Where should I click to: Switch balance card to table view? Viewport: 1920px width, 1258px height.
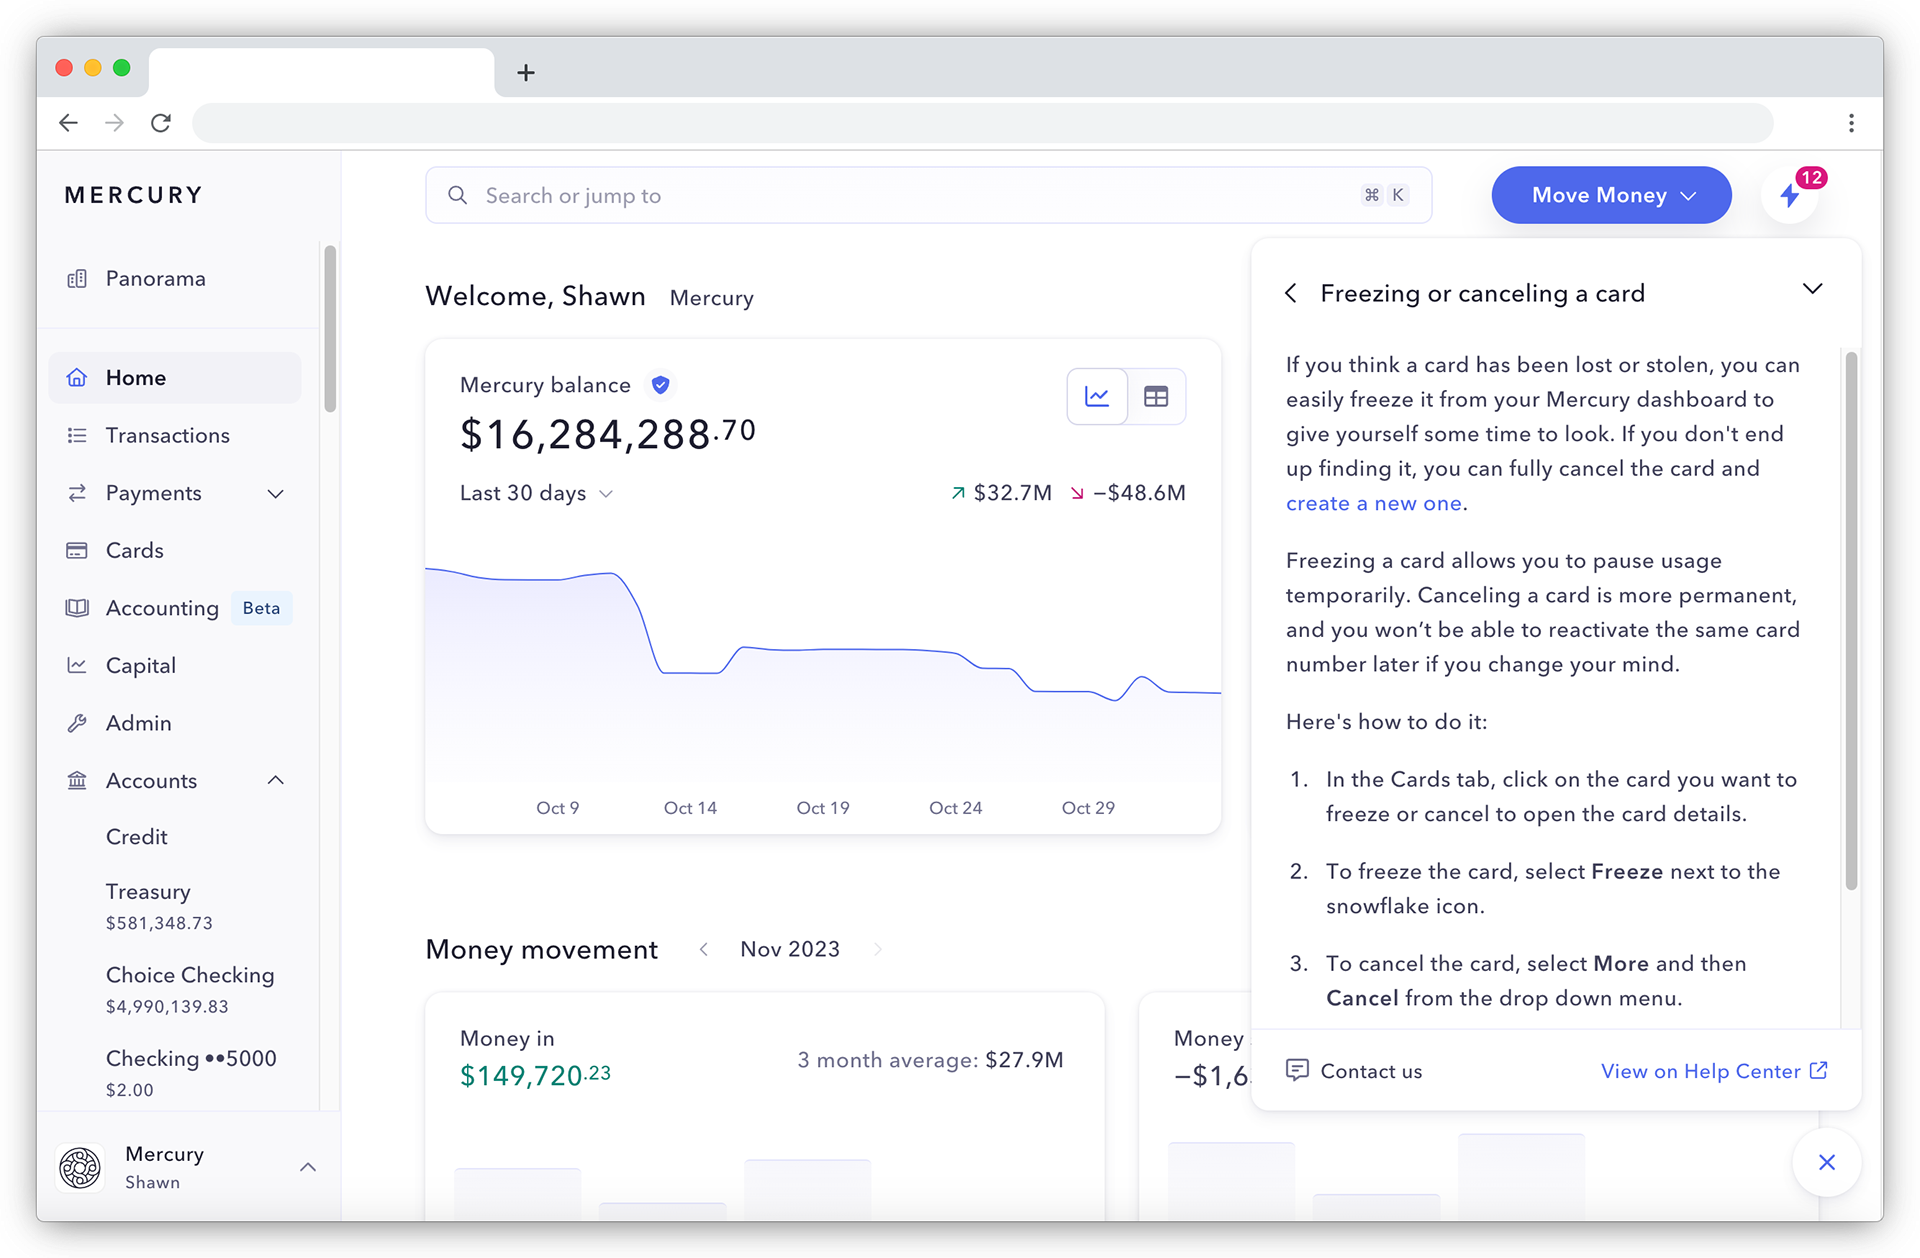coord(1156,397)
